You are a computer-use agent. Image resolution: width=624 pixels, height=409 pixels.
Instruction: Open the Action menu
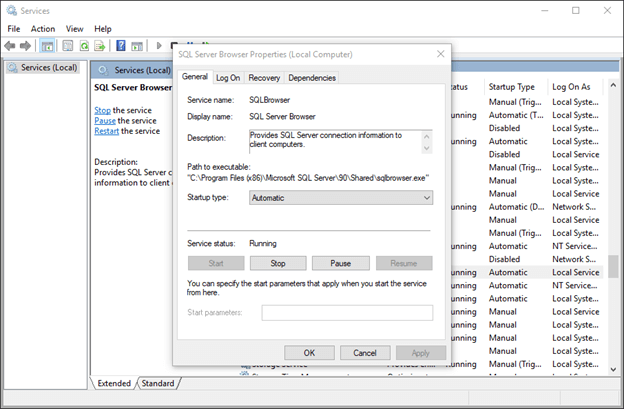tap(43, 29)
